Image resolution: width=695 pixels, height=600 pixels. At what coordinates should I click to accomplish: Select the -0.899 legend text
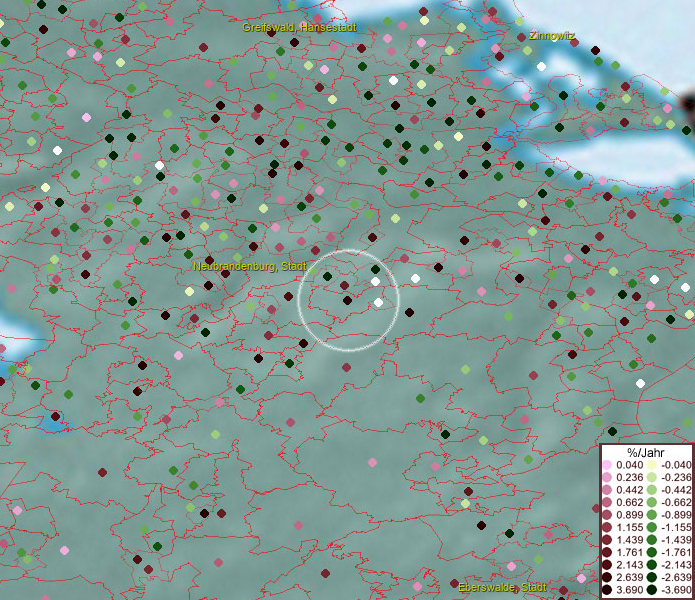(676, 515)
